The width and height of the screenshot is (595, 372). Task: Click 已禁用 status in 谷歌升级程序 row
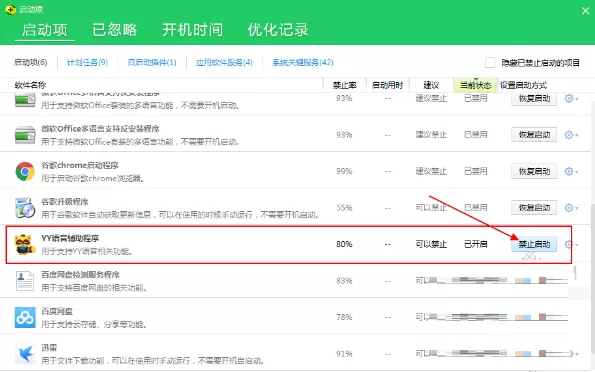[475, 208]
